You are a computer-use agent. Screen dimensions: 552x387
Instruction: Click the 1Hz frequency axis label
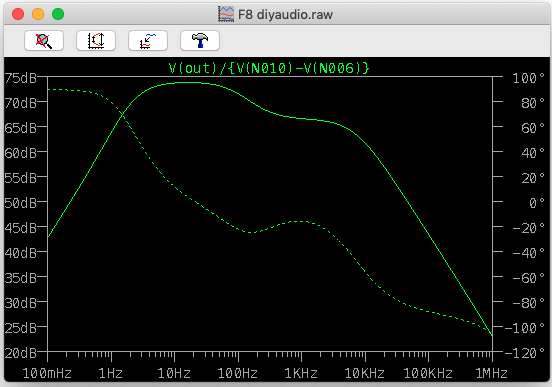111,373
